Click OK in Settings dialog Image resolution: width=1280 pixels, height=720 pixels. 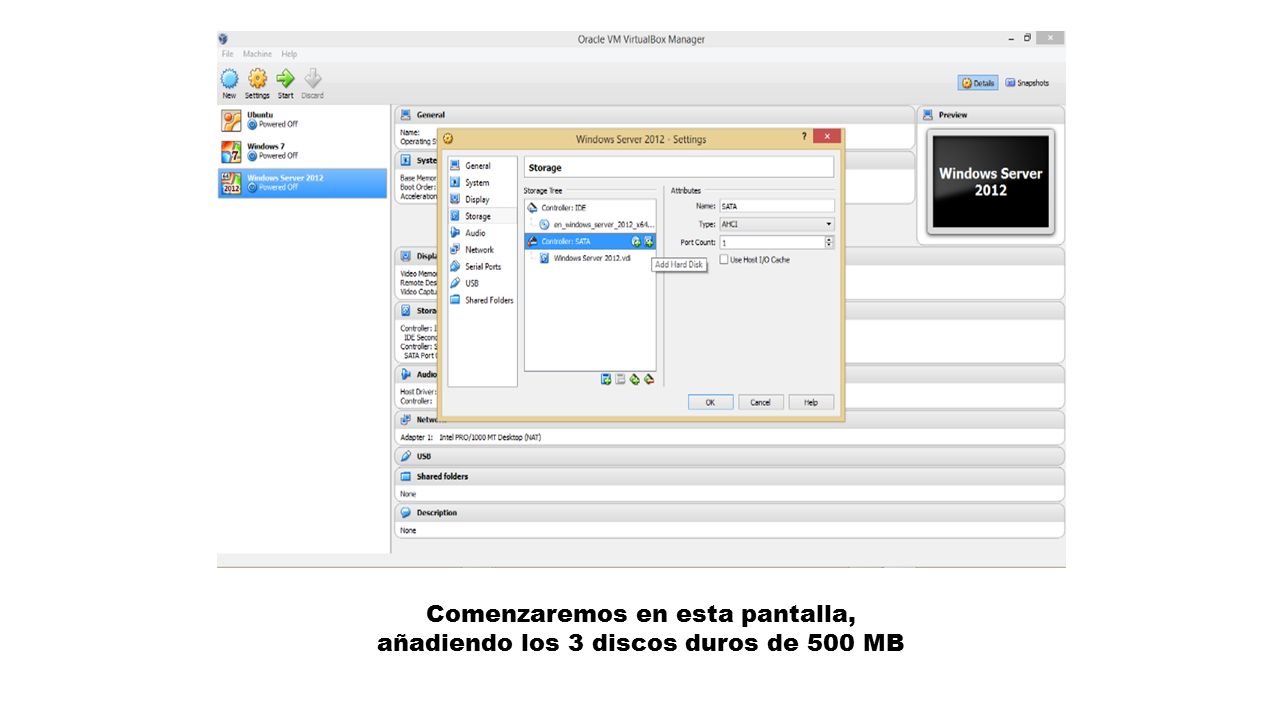coord(710,402)
